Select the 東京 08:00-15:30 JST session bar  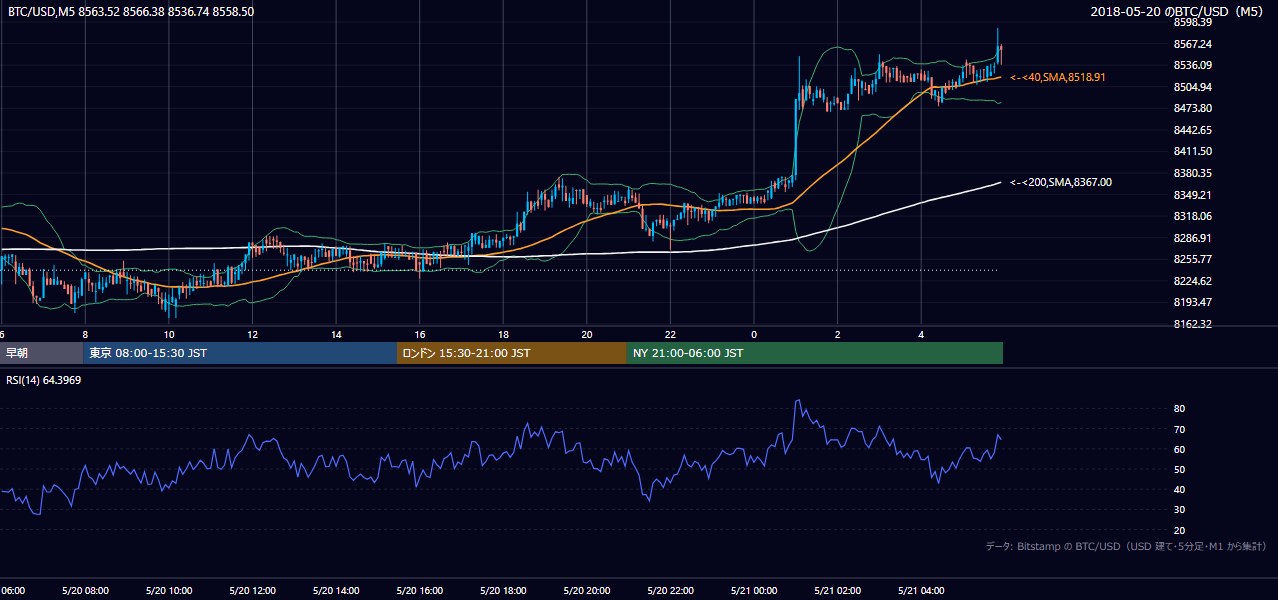click(x=240, y=353)
